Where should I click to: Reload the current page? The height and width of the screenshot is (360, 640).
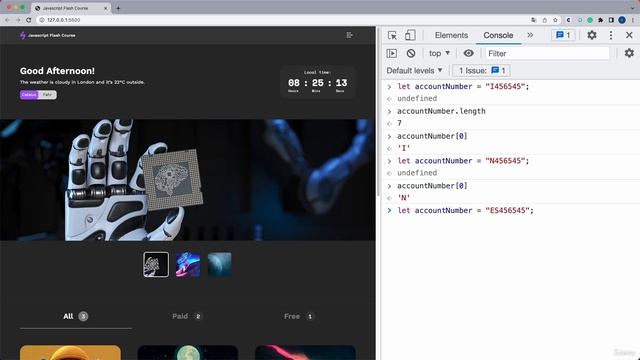click(29, 20)
